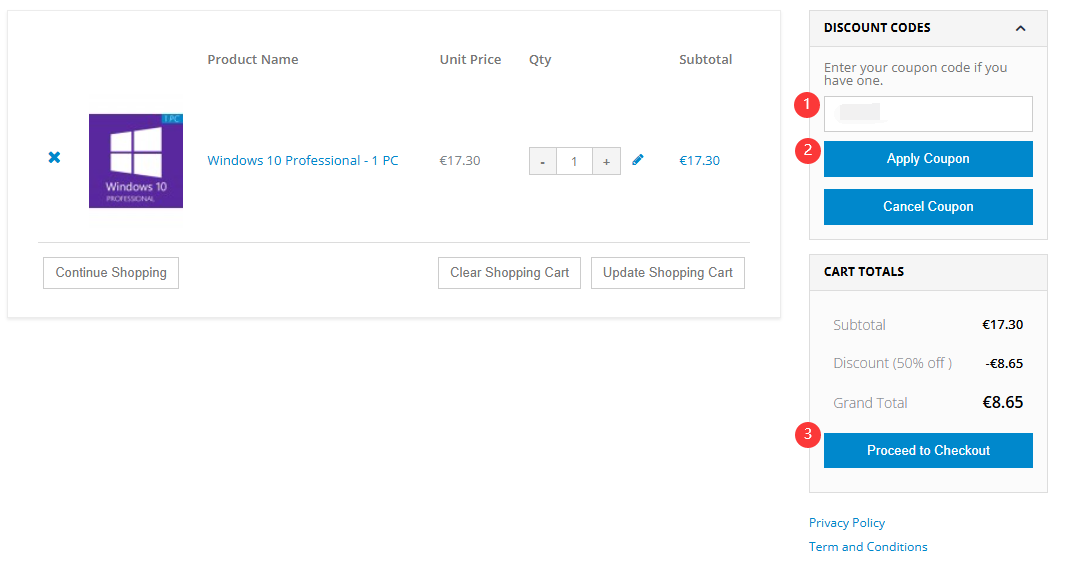Collapse the Discount Codes section chevron

(1020, 28)
